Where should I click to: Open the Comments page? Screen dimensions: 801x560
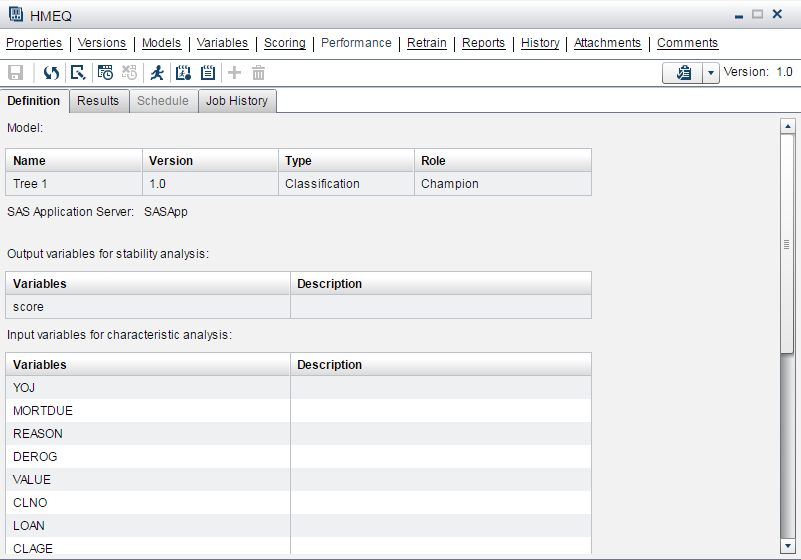687,43
